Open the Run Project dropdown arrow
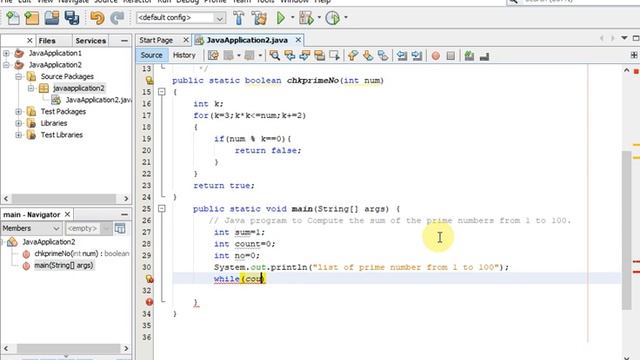Screen dimensions: 640x360 pyautogui.click(x=292, y=18)
